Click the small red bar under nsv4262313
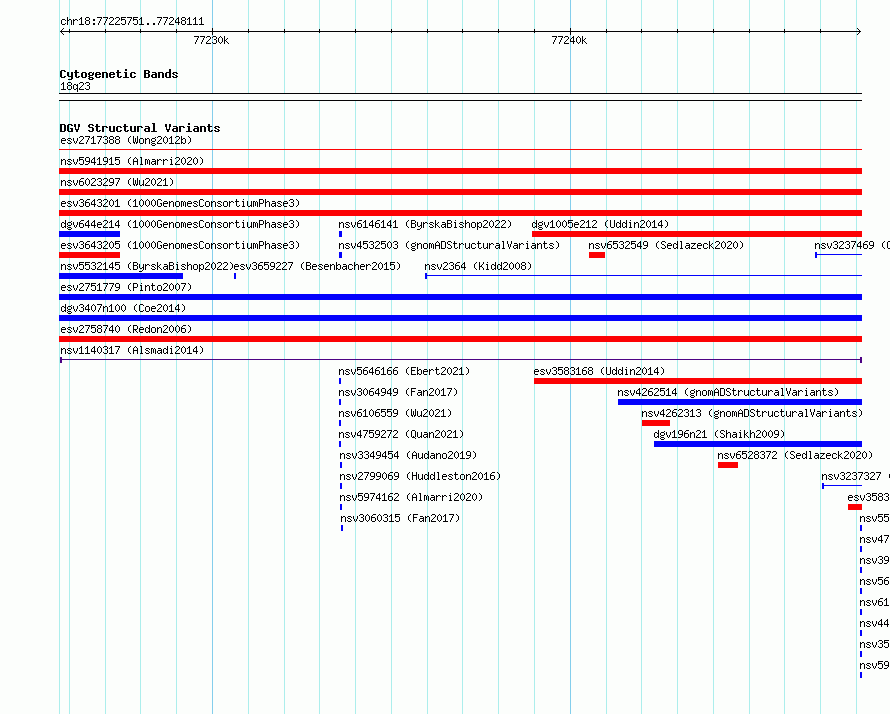The height and width of the screenshot is (714, 890). click(x=656, y=423)
